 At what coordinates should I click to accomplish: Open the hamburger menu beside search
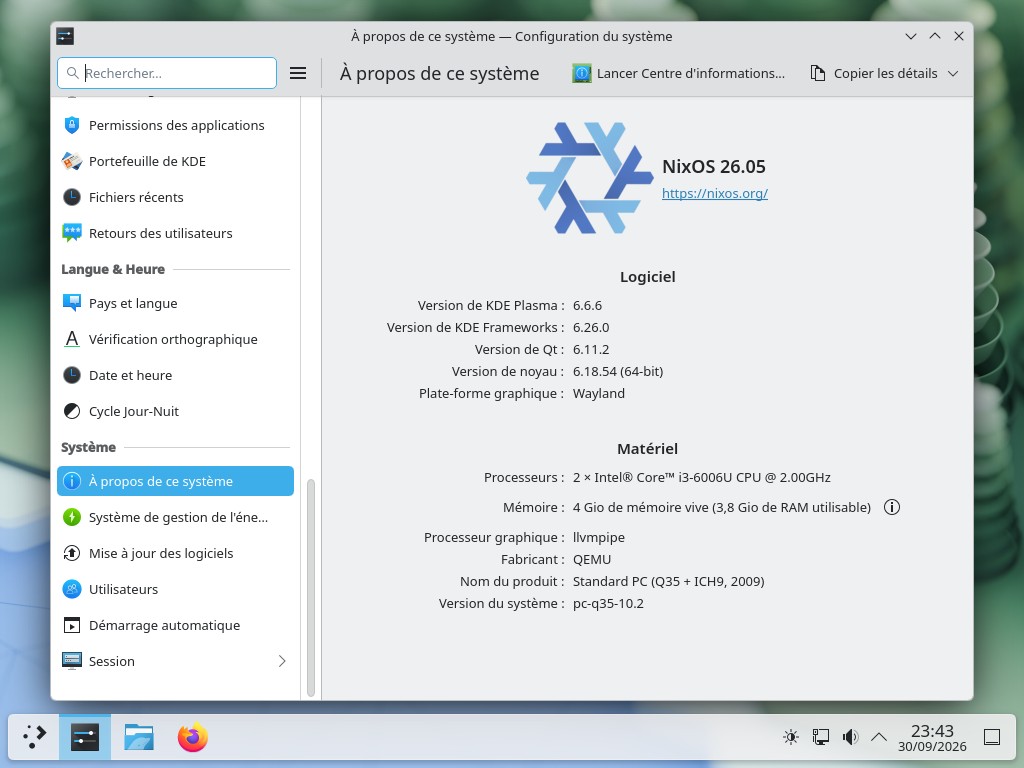tap(298, 73)
